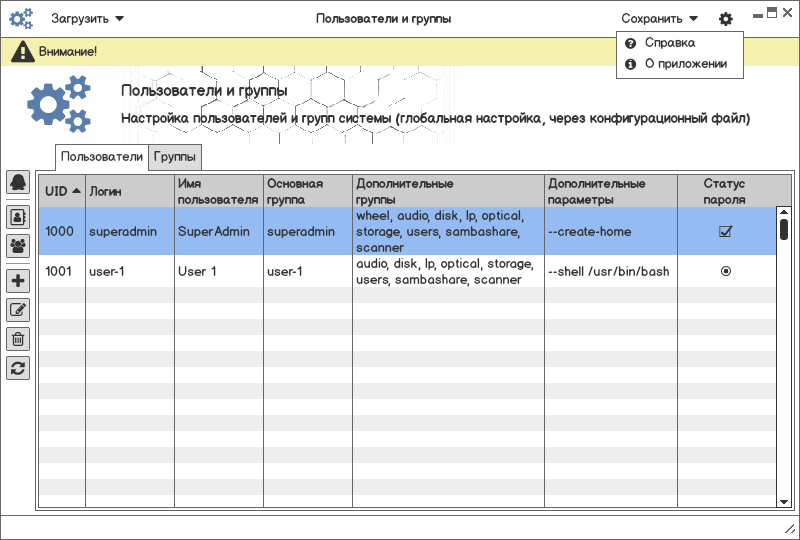Click the table's vertical scrollbar thumb
The image size is (800, 540).
click(x=784, y=229)
